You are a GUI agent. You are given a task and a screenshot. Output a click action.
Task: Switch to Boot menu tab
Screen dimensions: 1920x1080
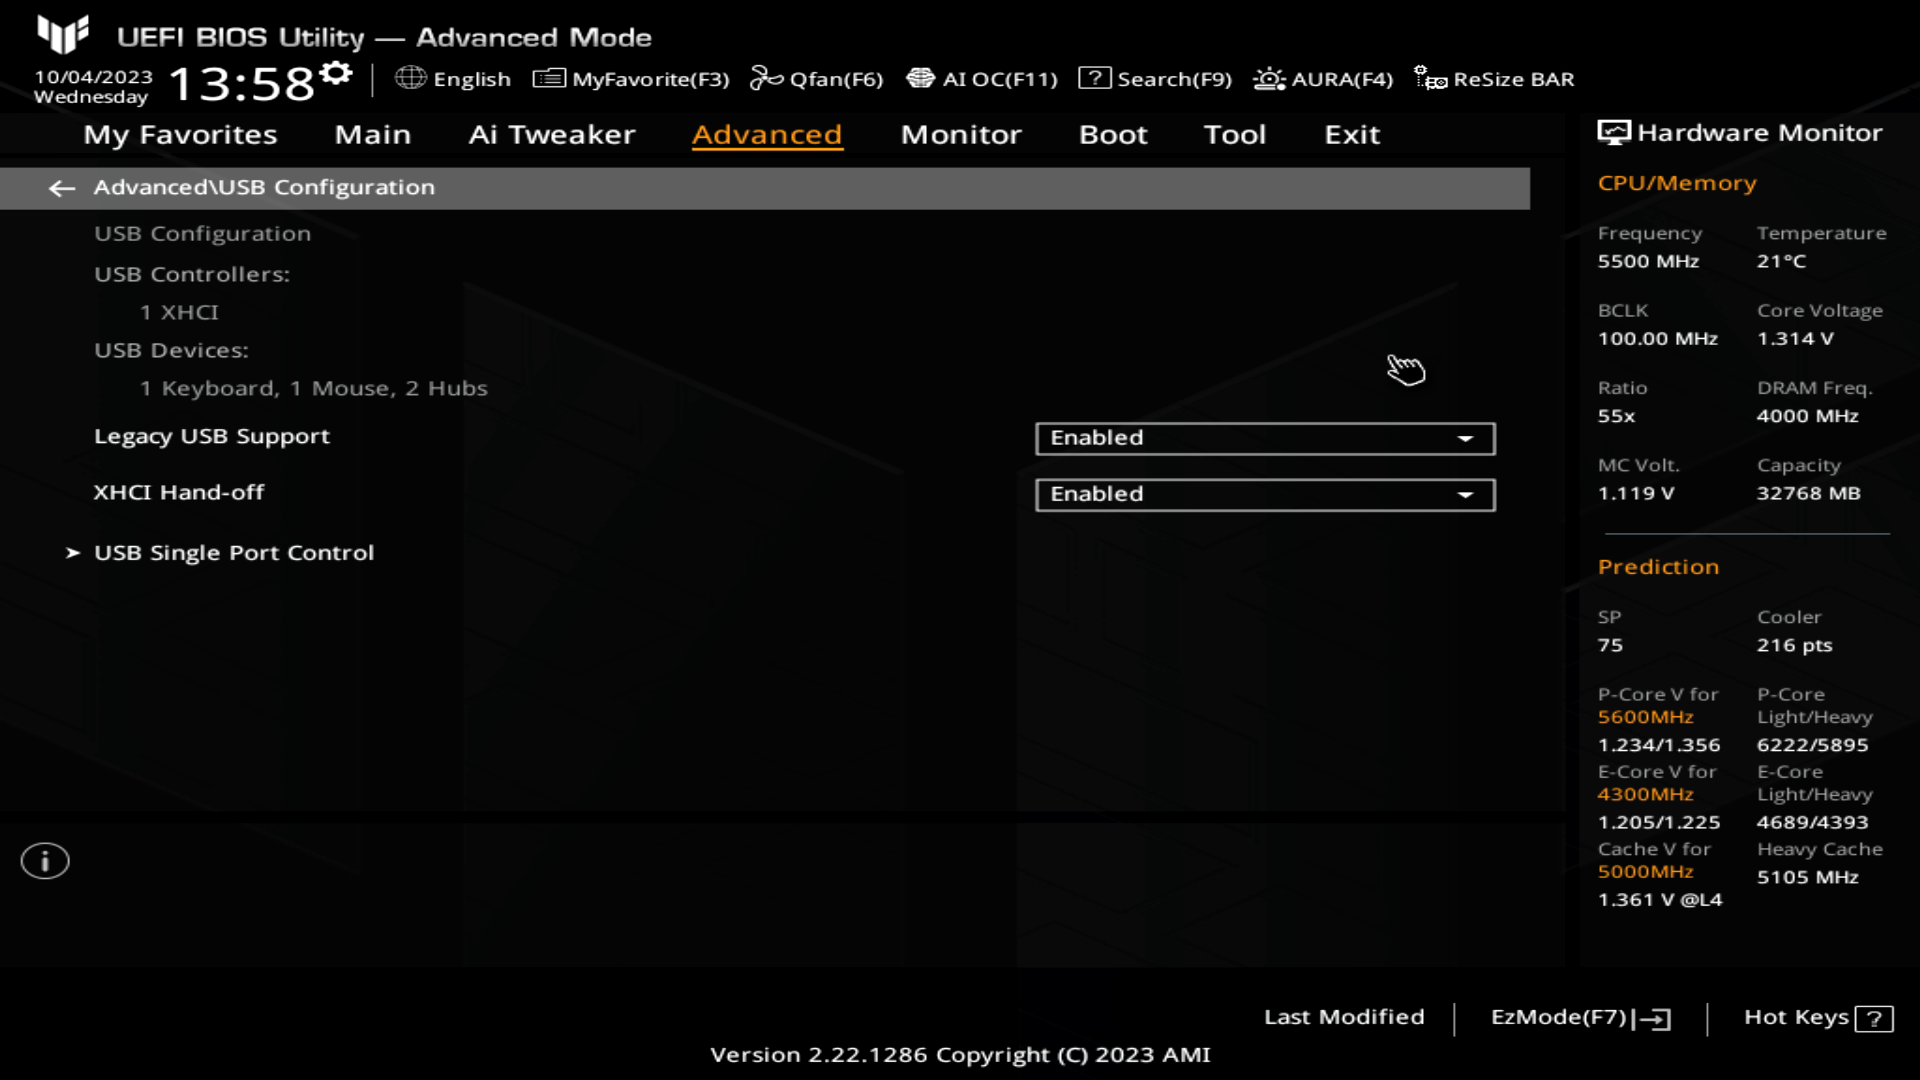click(x=1113, y=133)
